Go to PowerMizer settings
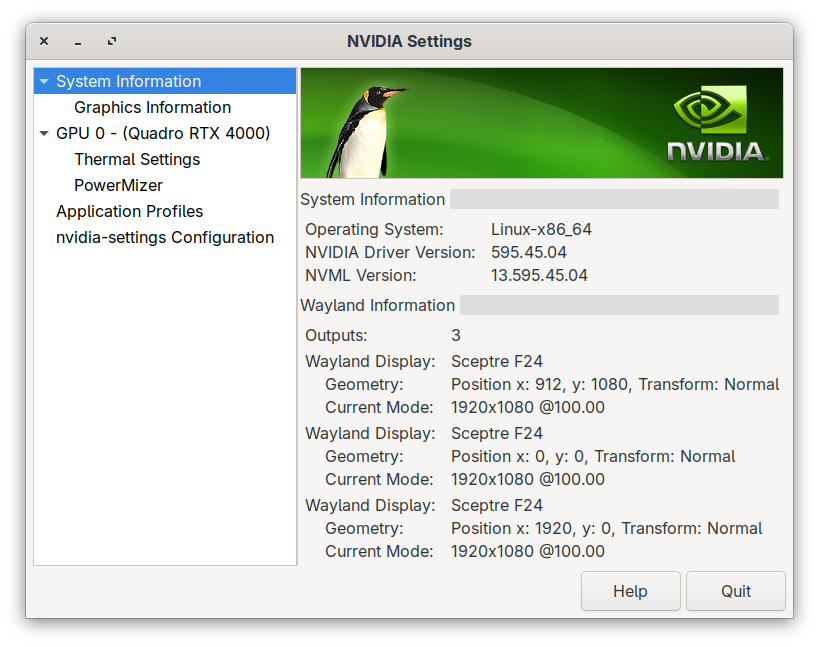 [118, 186]
